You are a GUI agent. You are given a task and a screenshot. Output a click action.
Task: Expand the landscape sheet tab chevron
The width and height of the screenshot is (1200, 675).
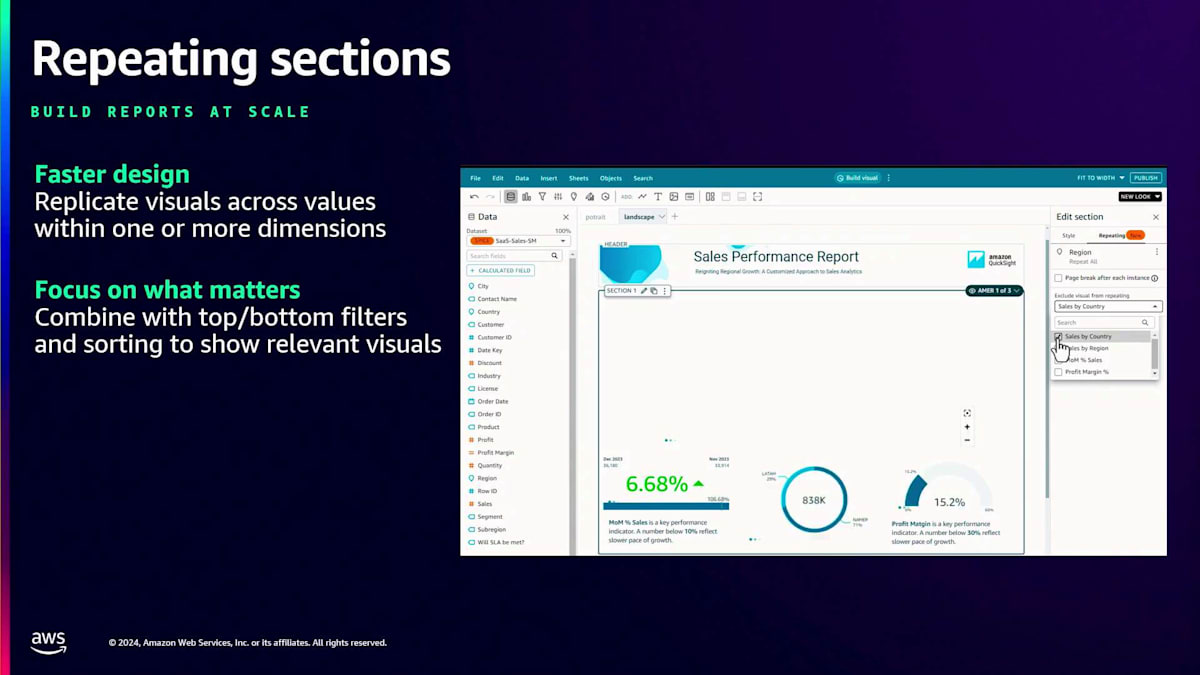tap(661, 217)
